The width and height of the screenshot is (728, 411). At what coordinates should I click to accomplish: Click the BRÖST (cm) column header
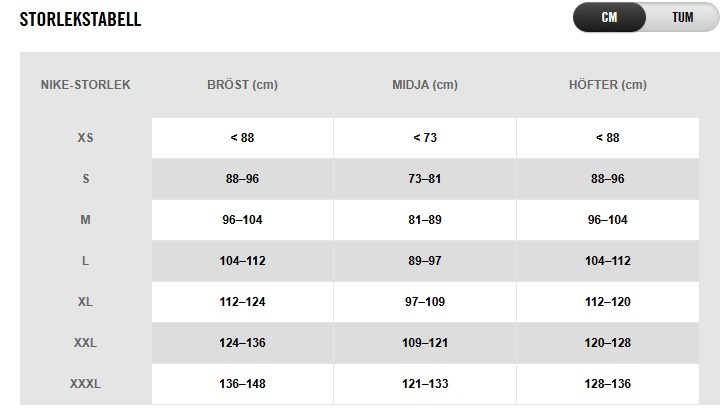click(241, 85)
